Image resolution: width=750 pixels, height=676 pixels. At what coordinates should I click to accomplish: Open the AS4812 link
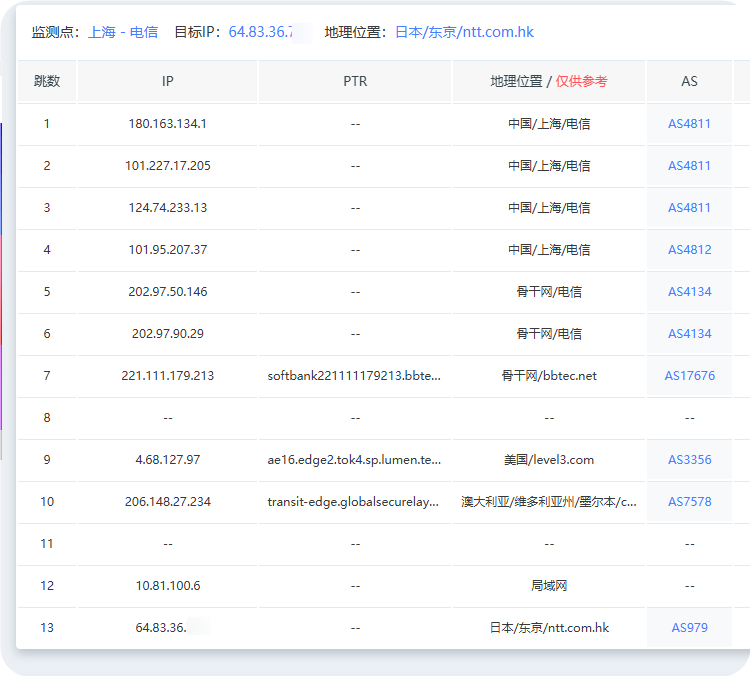coord(689,250)
